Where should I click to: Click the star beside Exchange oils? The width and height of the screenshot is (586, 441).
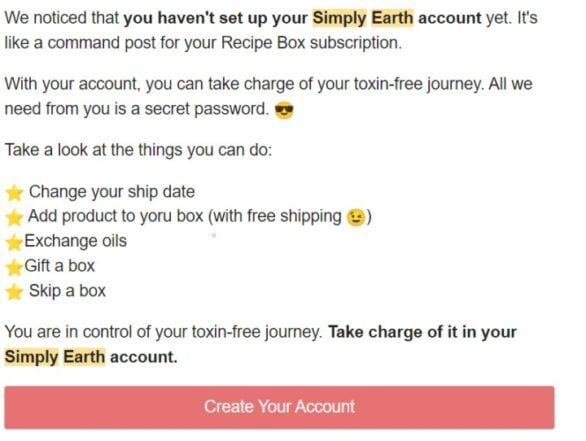14,242
